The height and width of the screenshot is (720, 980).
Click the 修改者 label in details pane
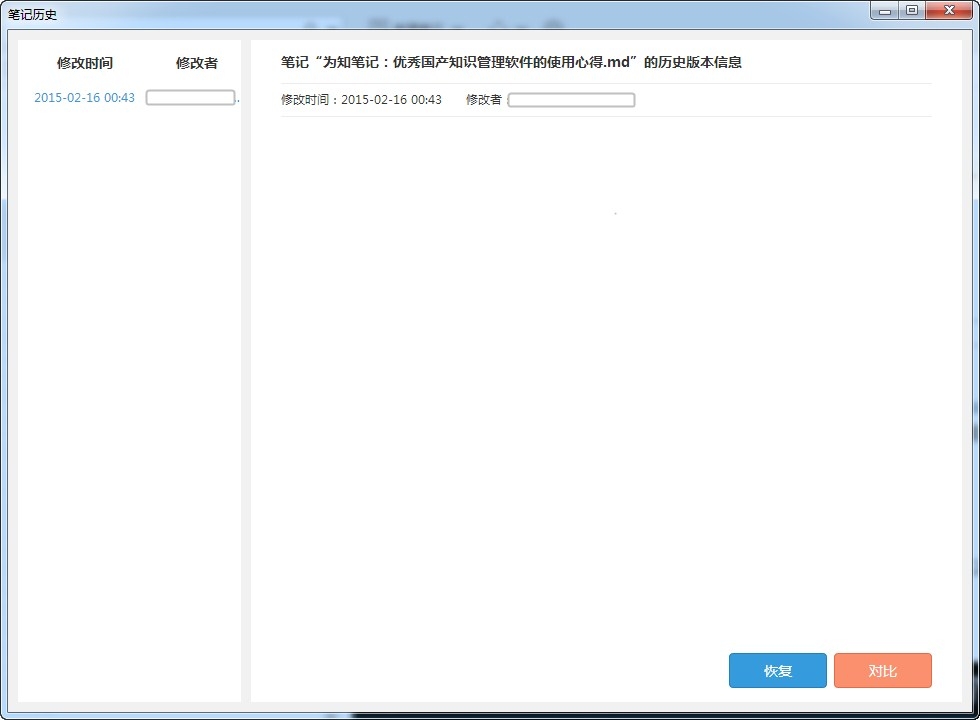coord(483,100)
